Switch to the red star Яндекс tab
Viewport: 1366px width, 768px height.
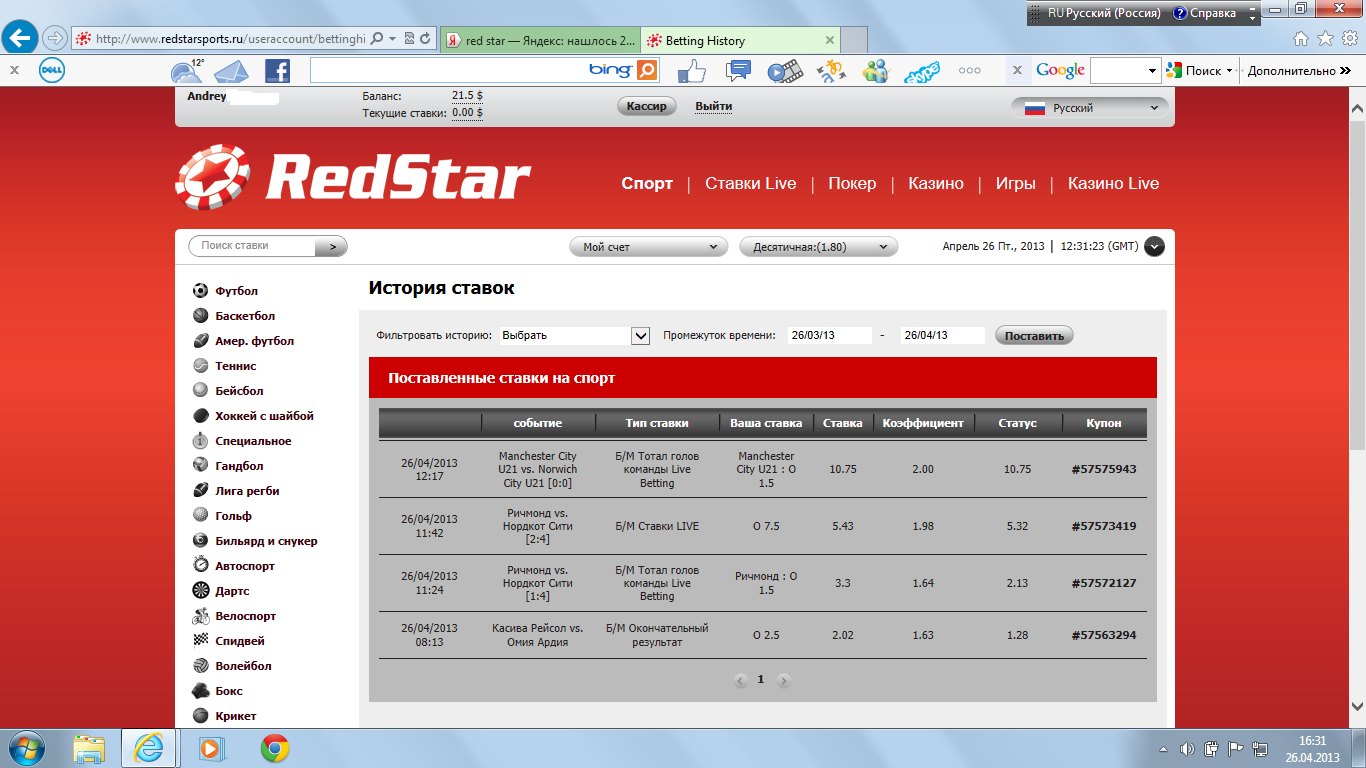point(539,40)
